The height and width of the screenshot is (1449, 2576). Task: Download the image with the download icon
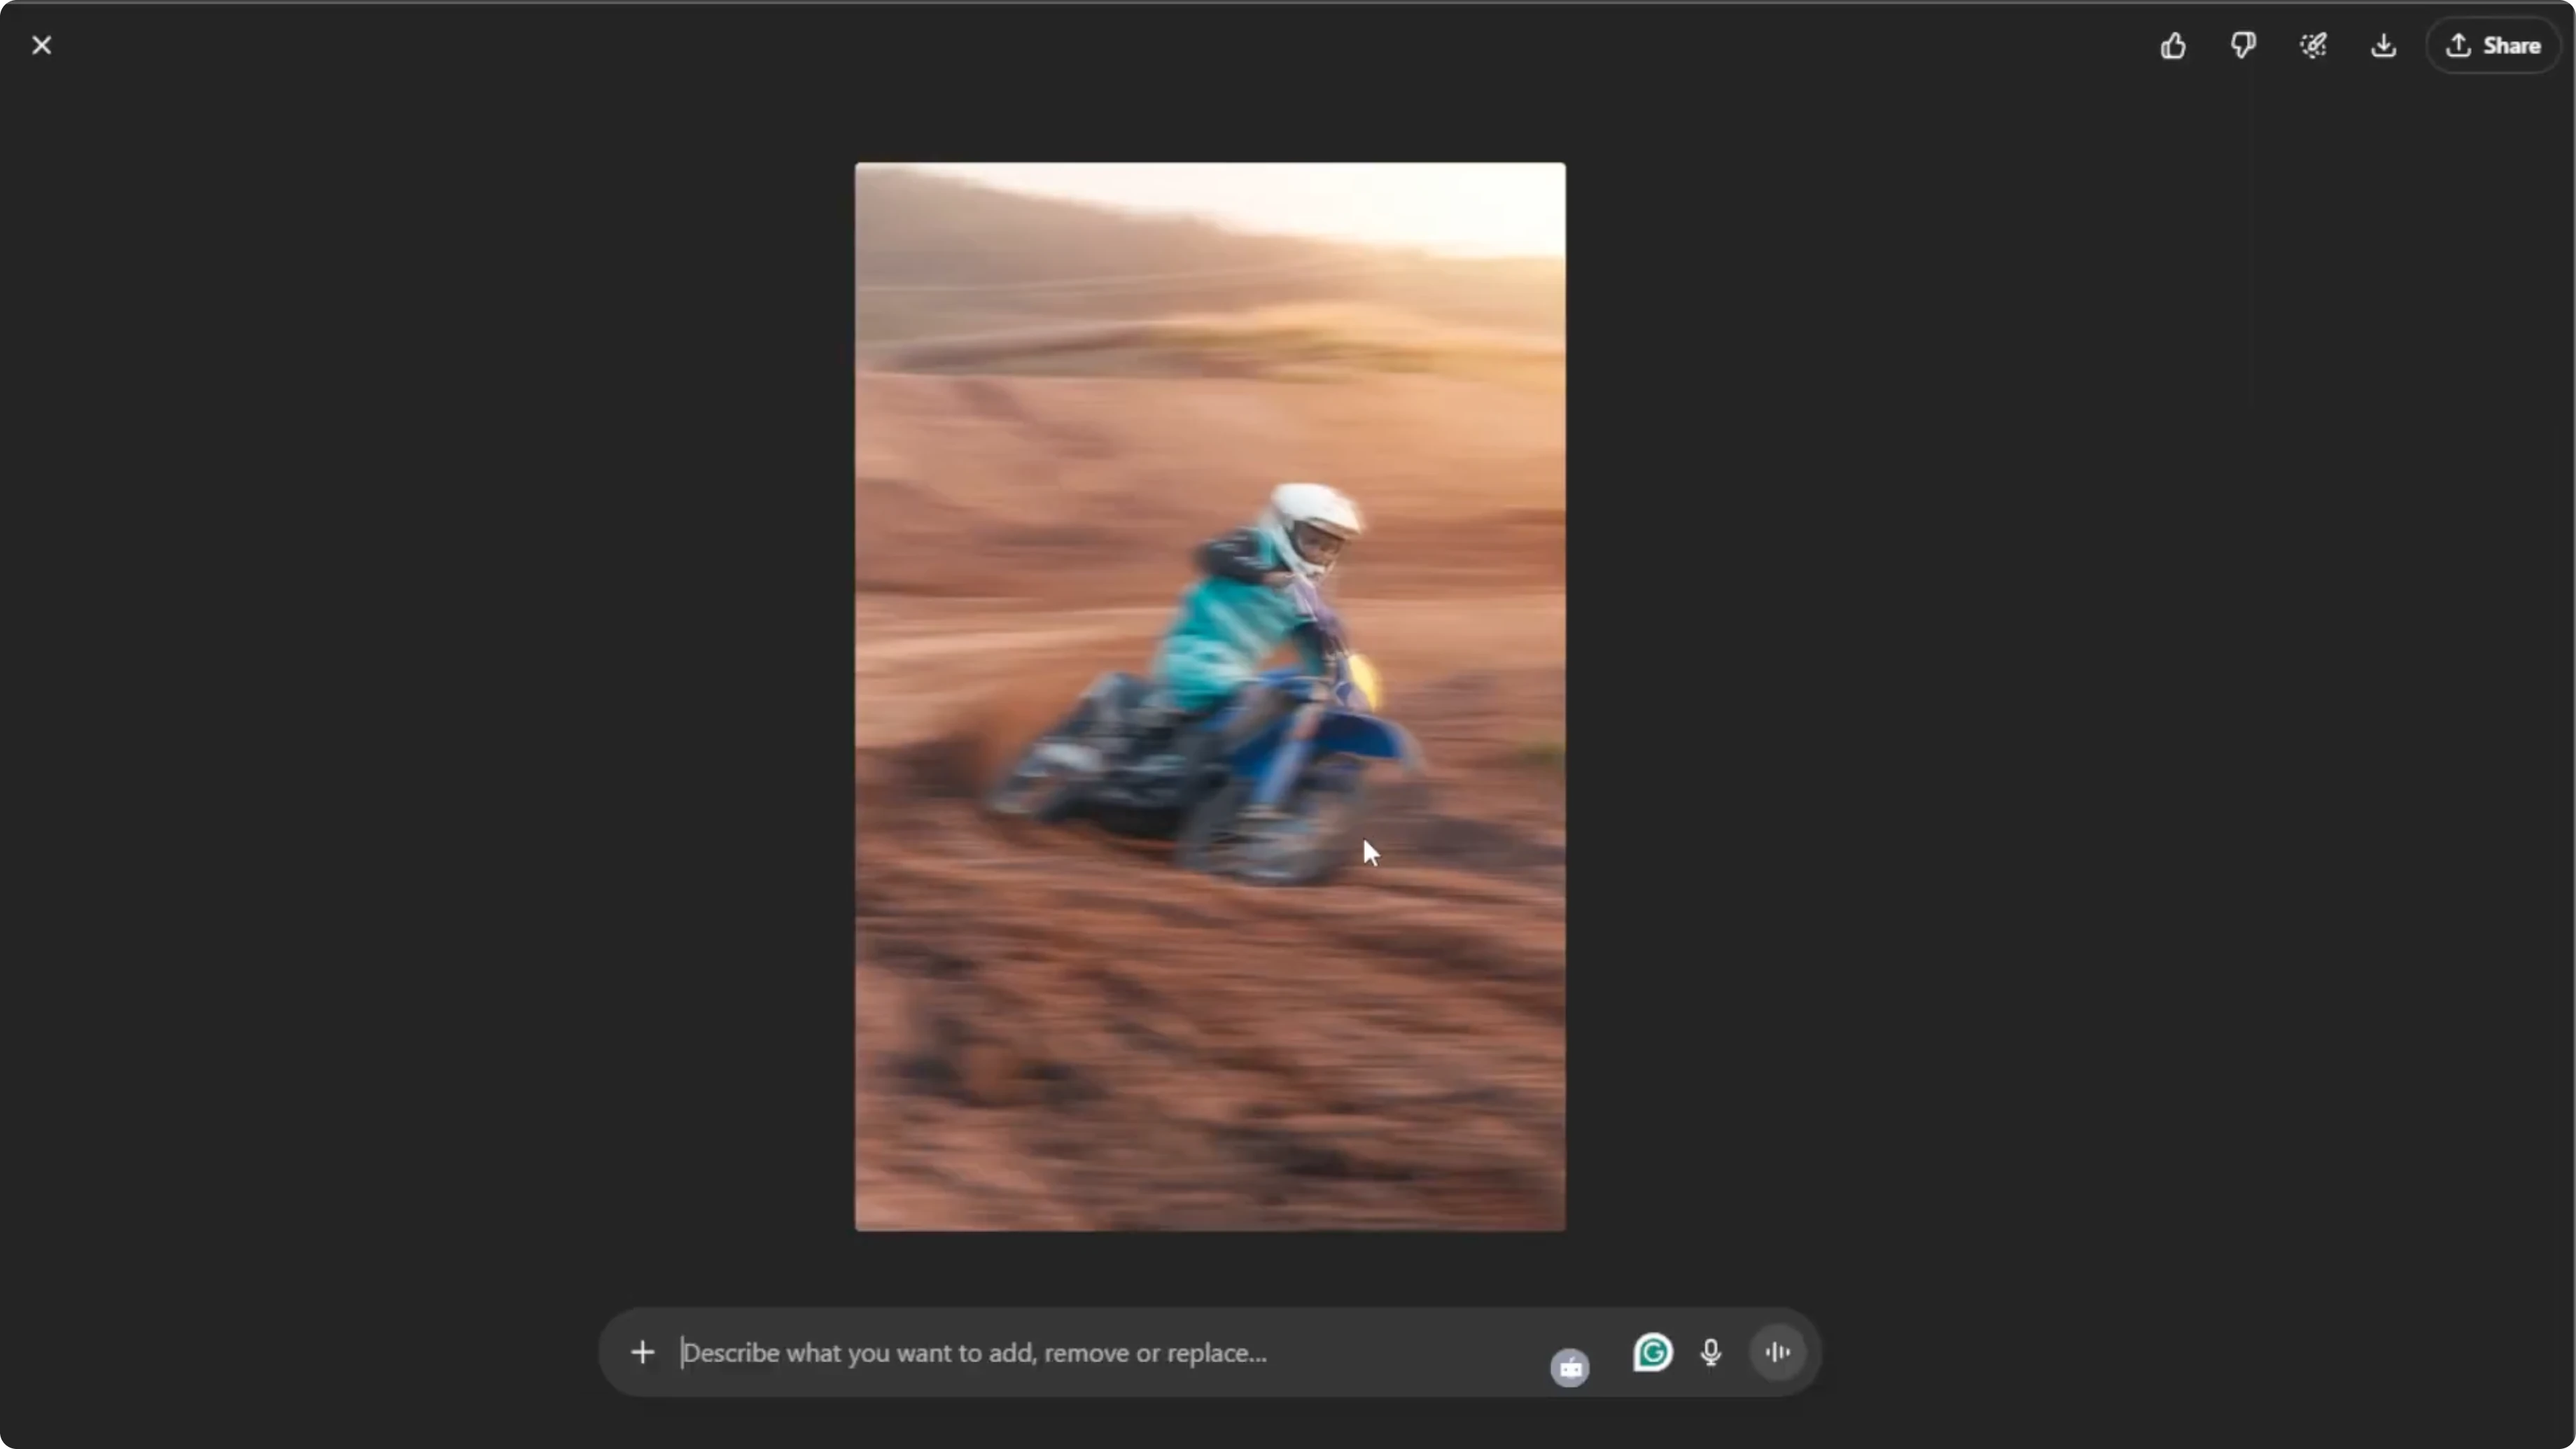2384,45
